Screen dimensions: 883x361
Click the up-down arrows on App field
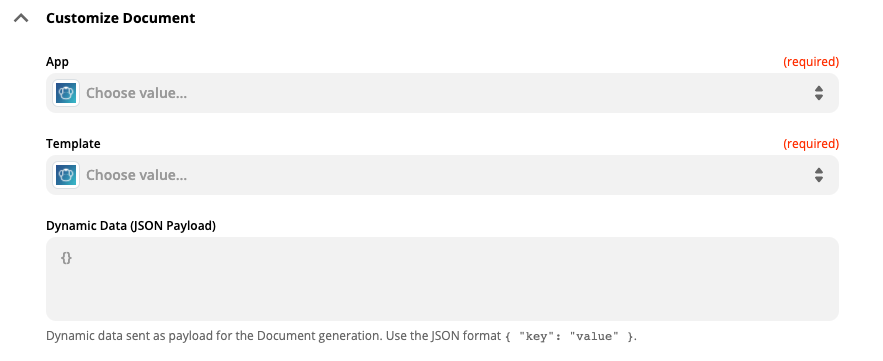819,93
